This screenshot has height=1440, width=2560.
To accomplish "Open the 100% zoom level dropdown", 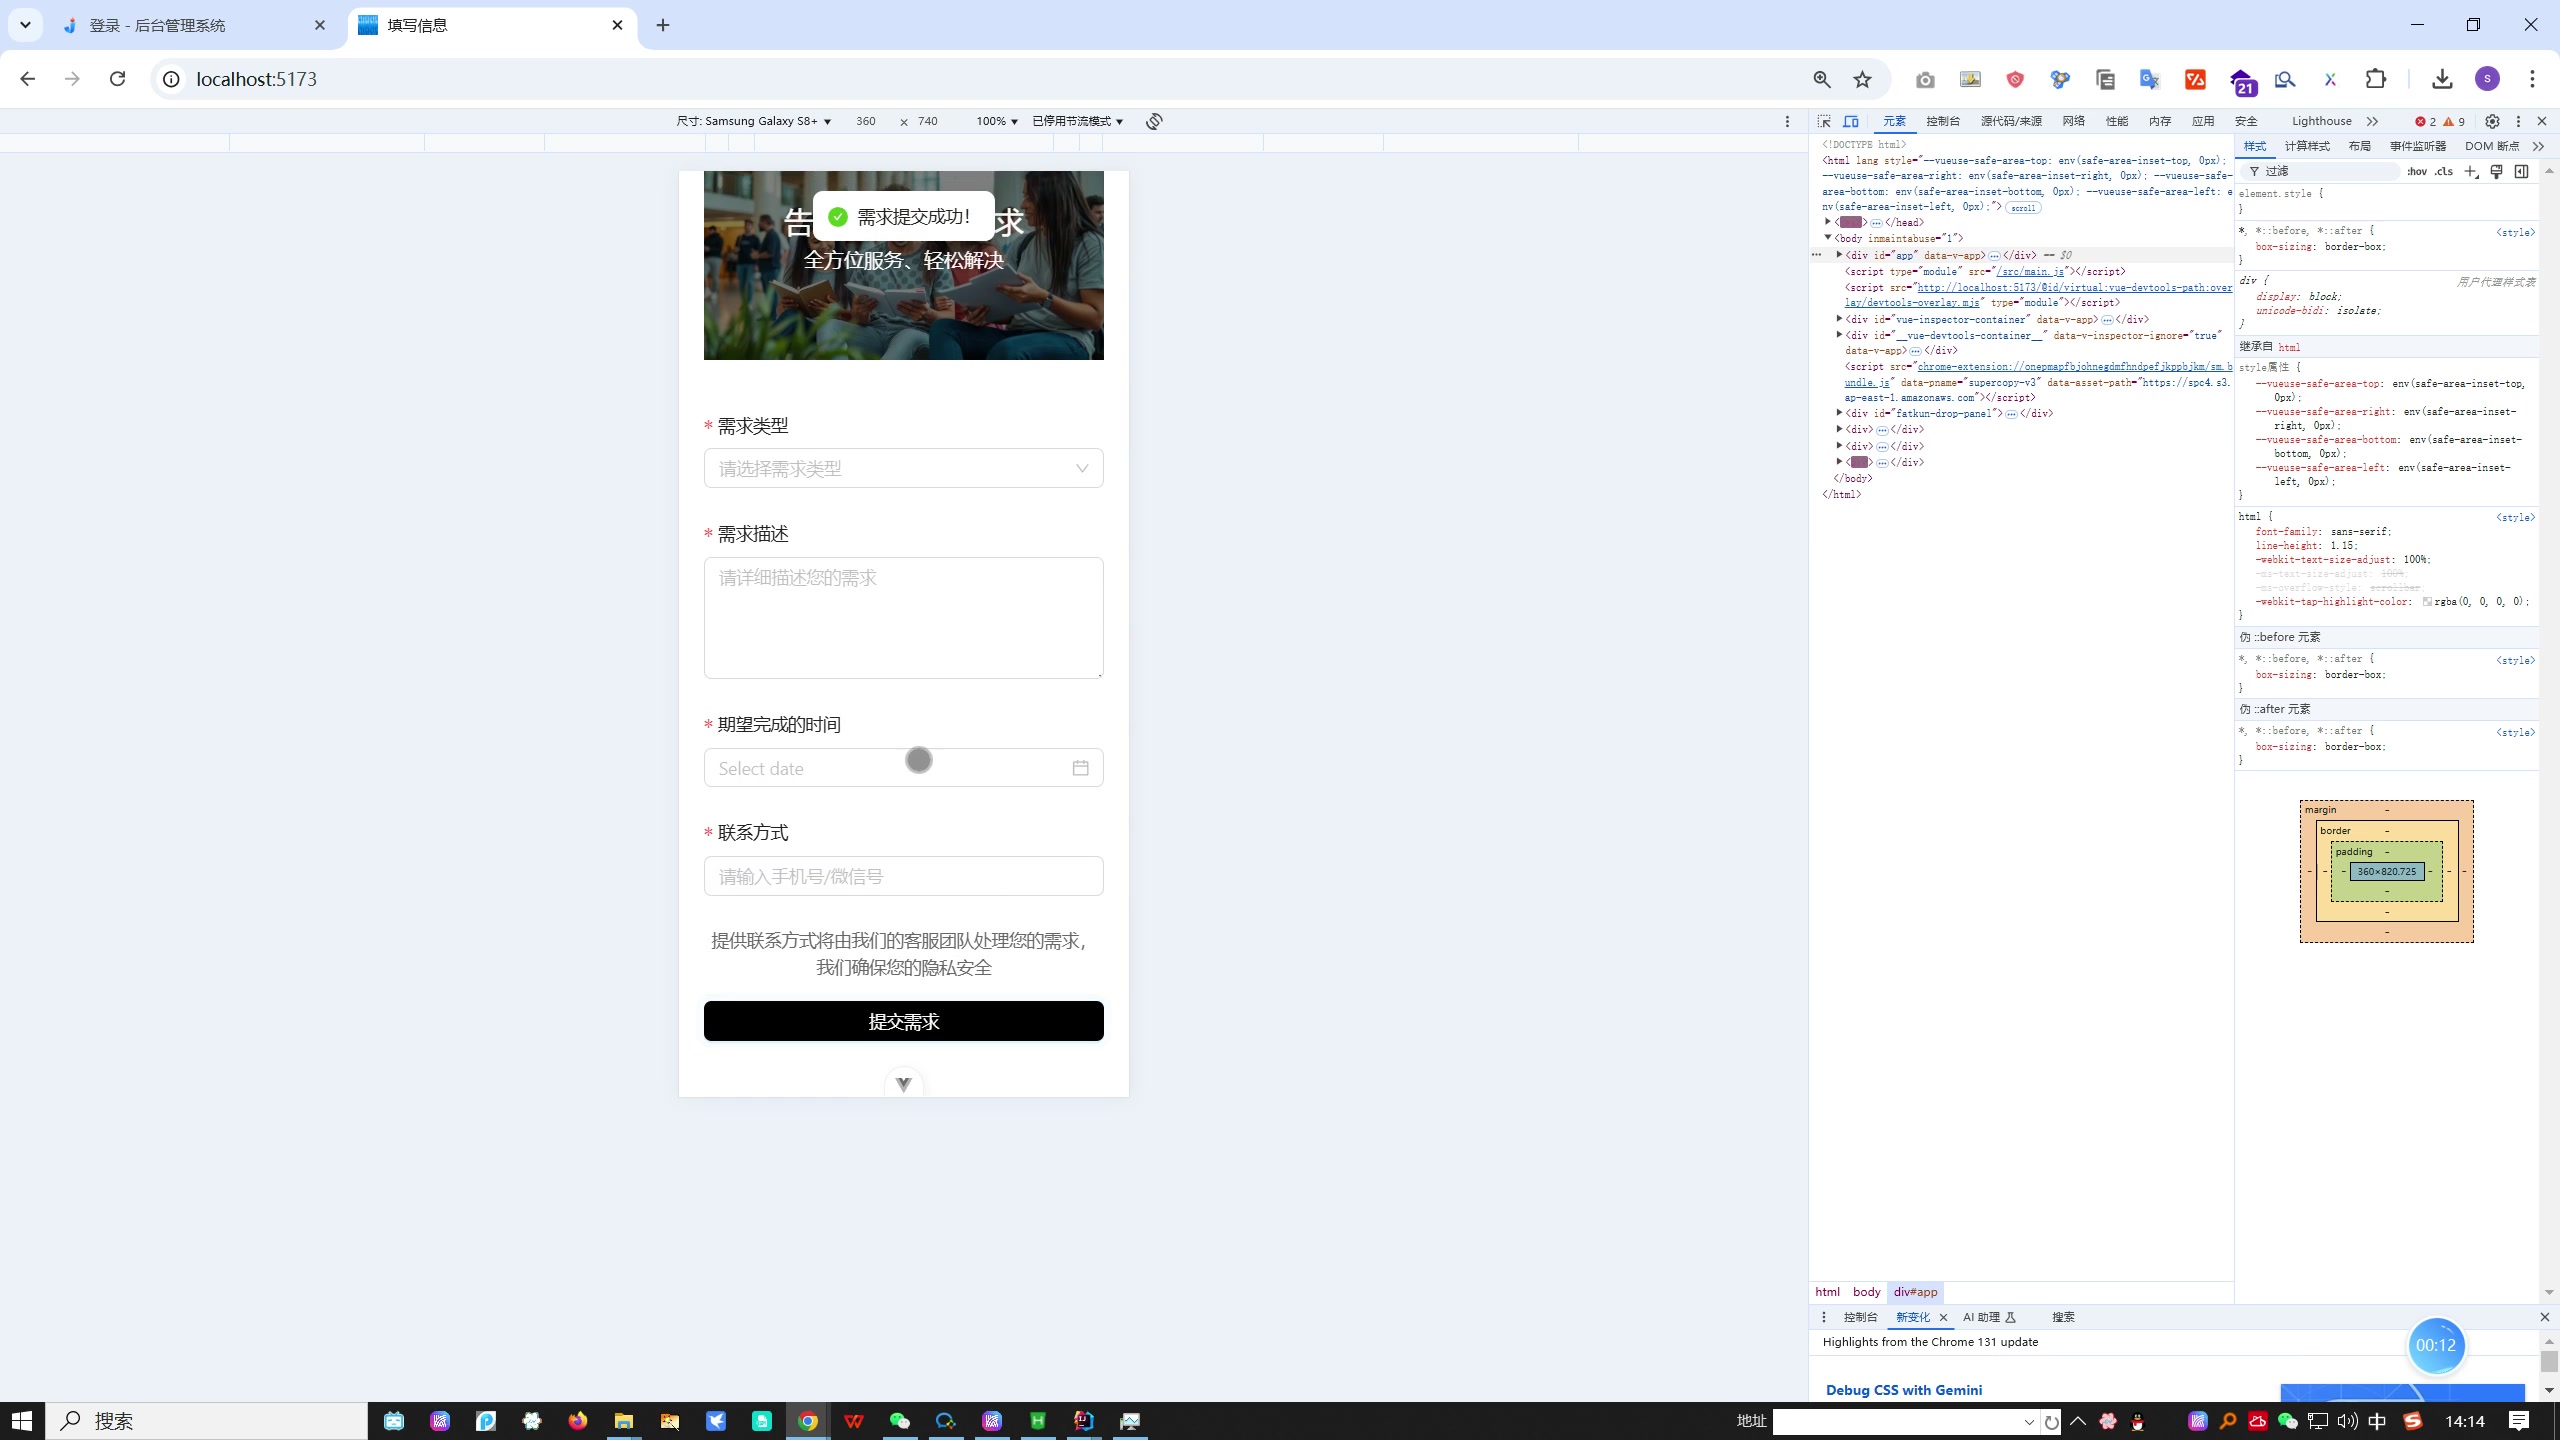I will (x=997, y=121).
